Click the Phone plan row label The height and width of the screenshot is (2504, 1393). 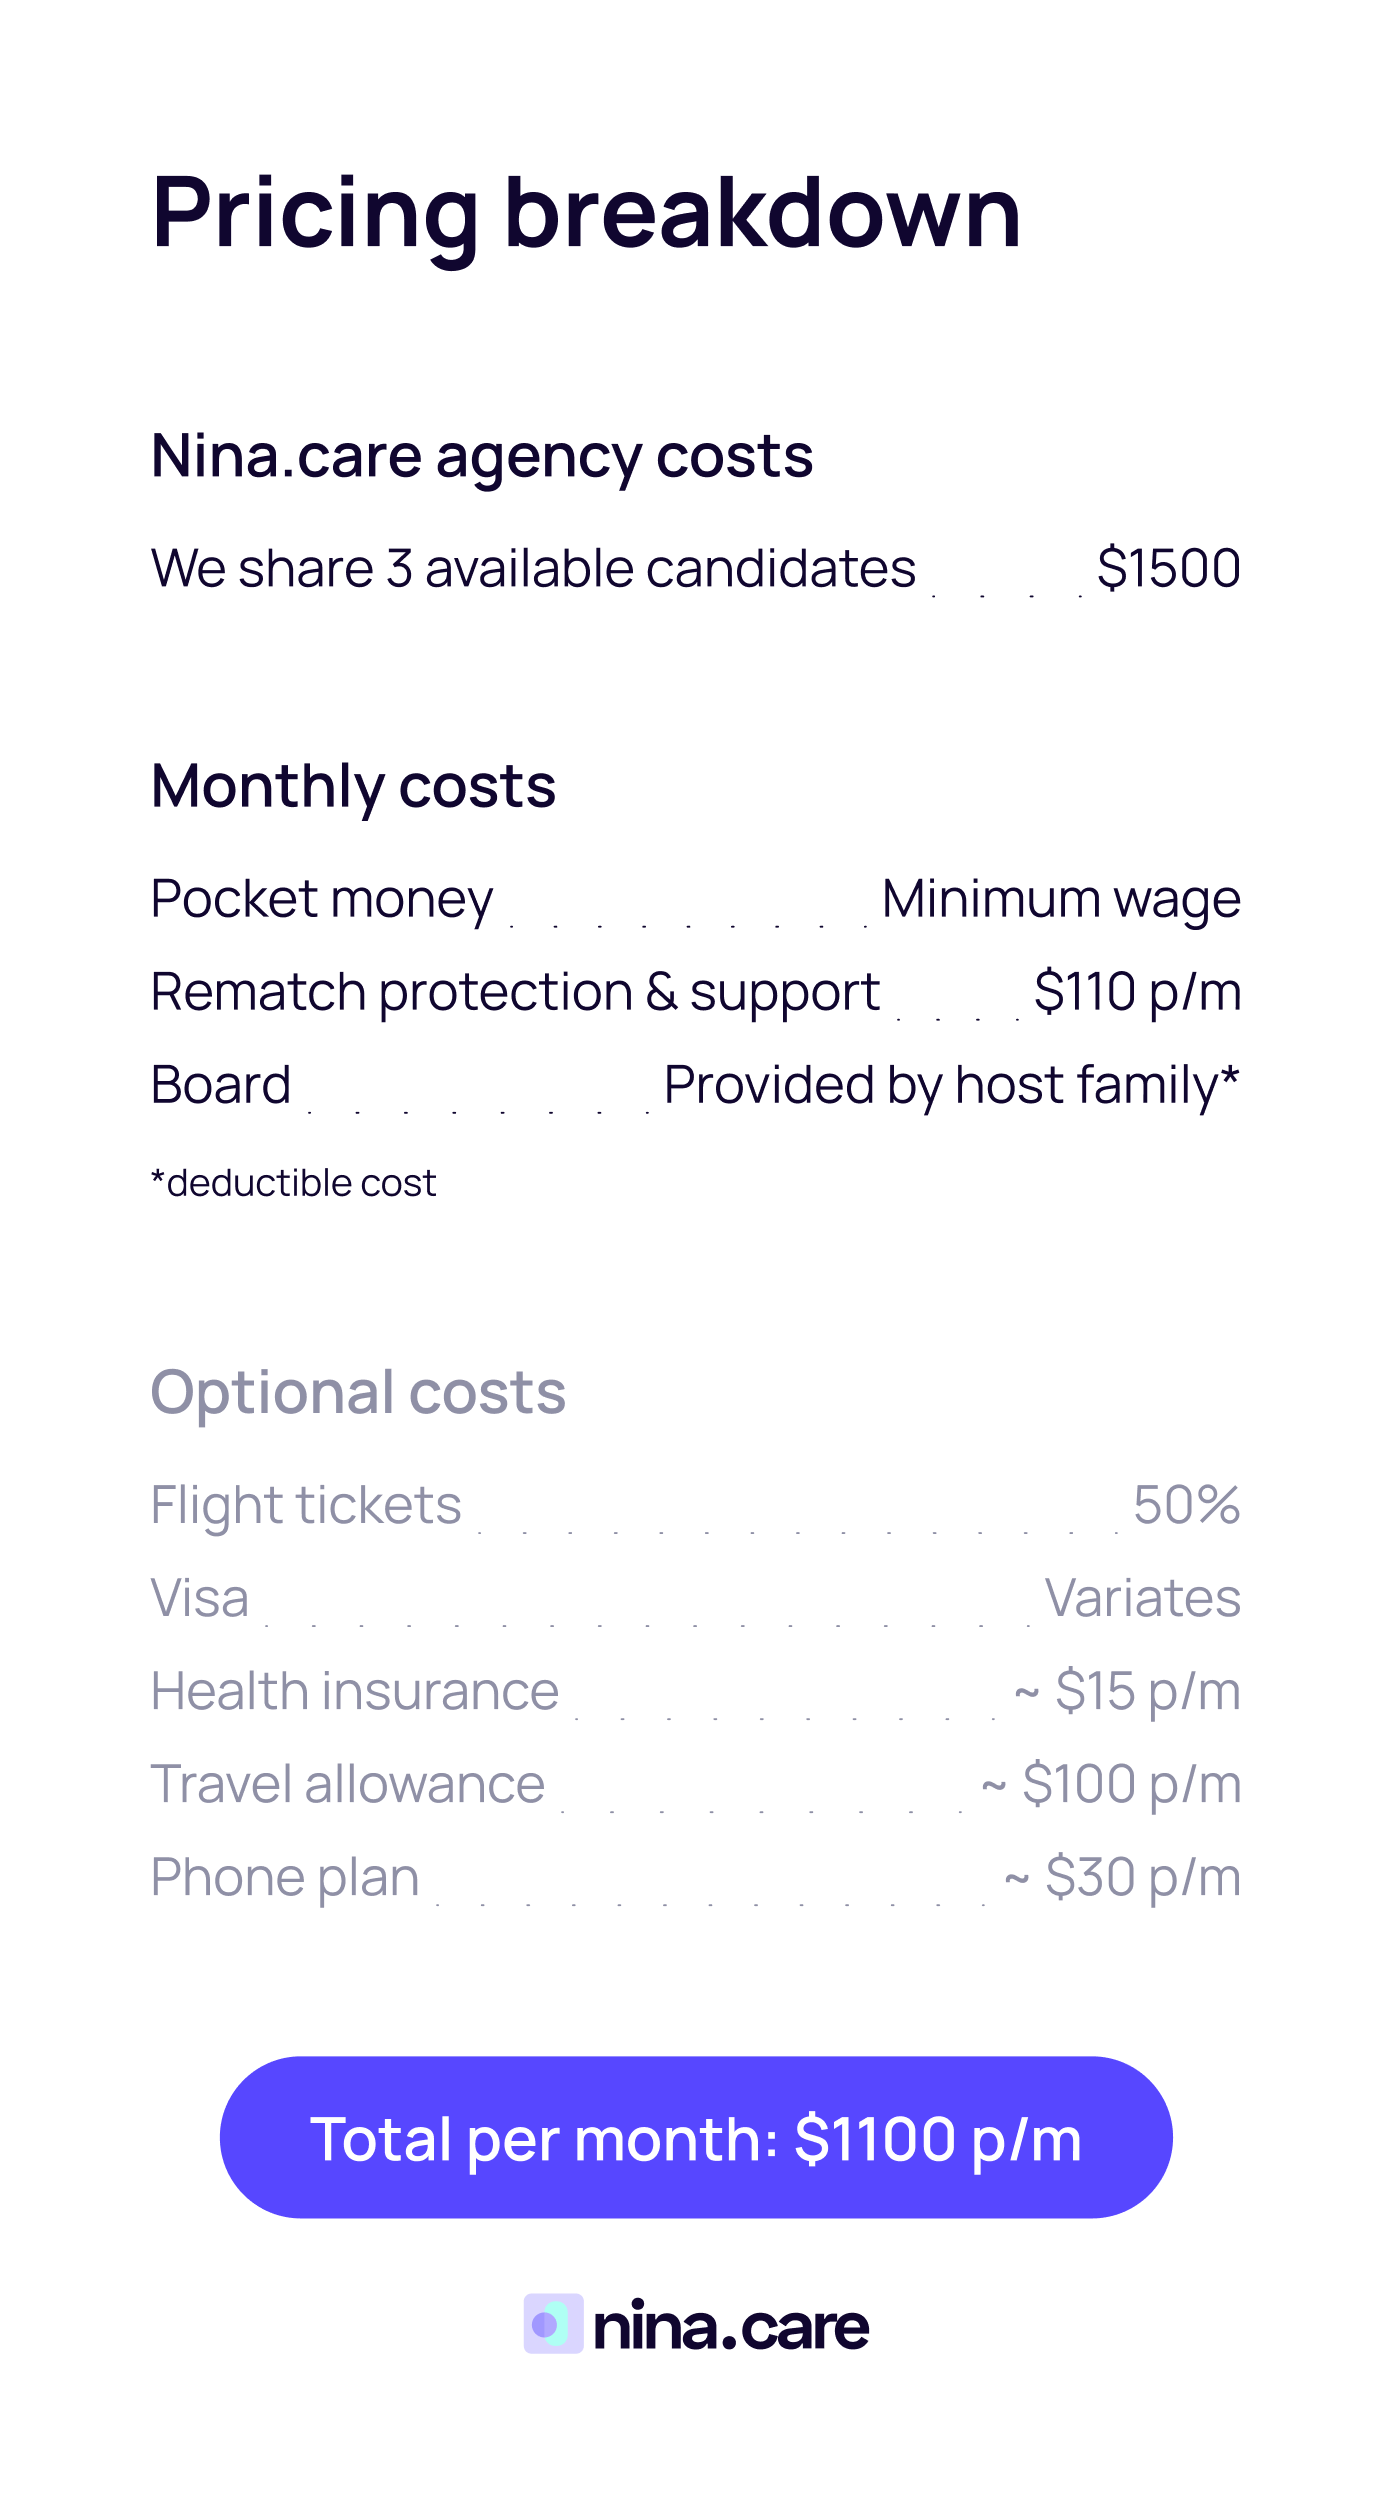(285, 1877)
